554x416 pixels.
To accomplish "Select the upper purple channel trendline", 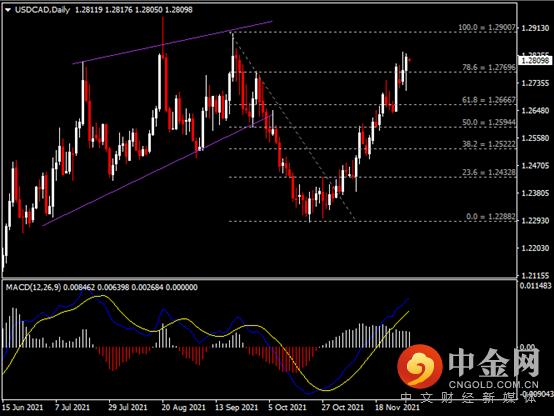I will pyautogui.click(x=172, y=42).
